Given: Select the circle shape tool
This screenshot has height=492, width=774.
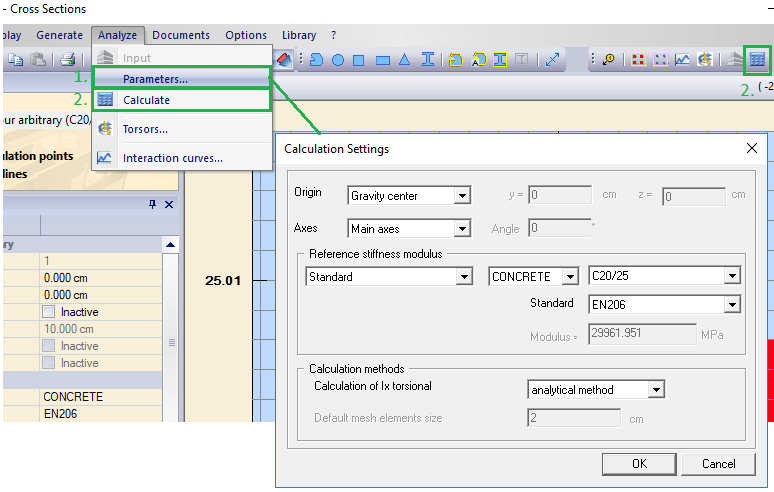Looking at the screenshot, I should point(337,60).
